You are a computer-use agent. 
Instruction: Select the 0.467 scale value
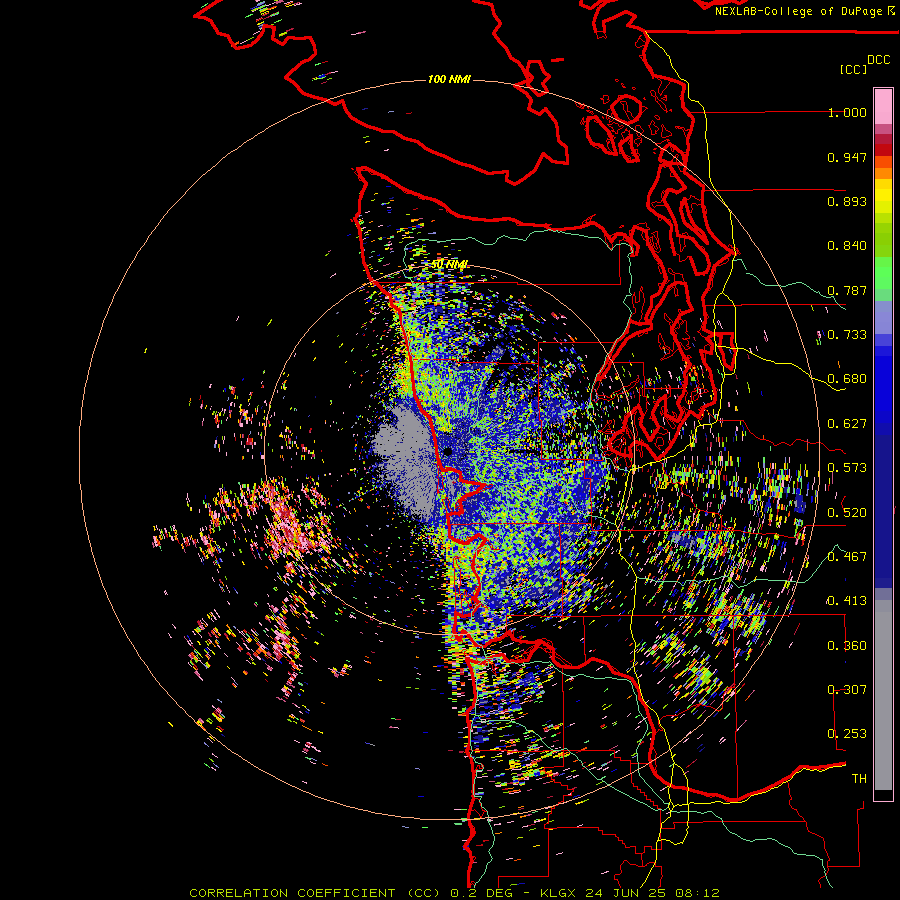coord(847,556)
